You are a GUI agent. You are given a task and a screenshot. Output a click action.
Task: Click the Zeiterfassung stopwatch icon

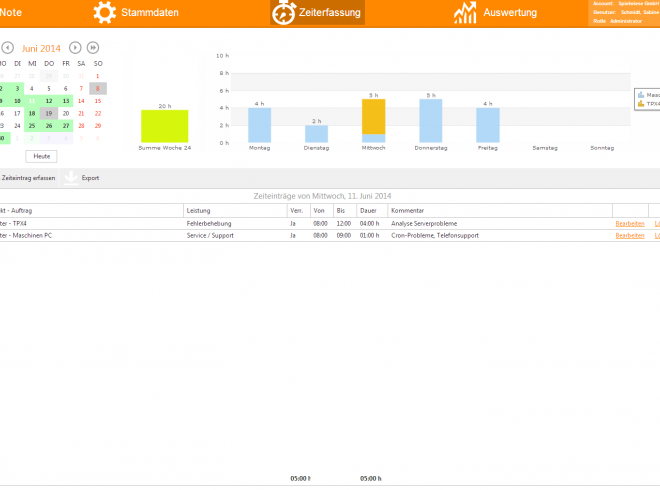(284, 13)
